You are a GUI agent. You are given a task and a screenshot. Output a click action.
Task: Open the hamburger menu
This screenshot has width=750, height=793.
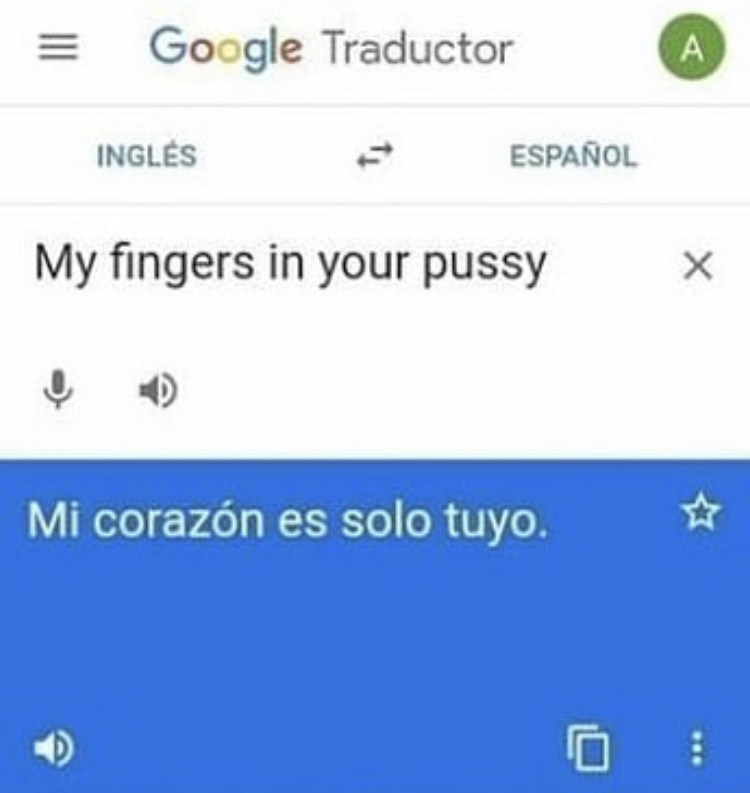coord(58,47)
